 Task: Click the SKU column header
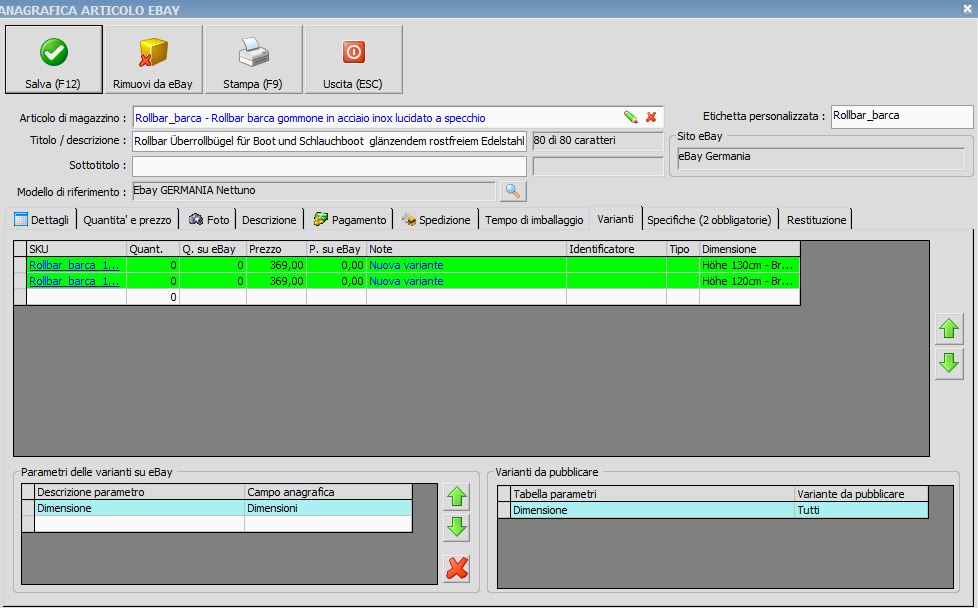[x=77, y=249]
